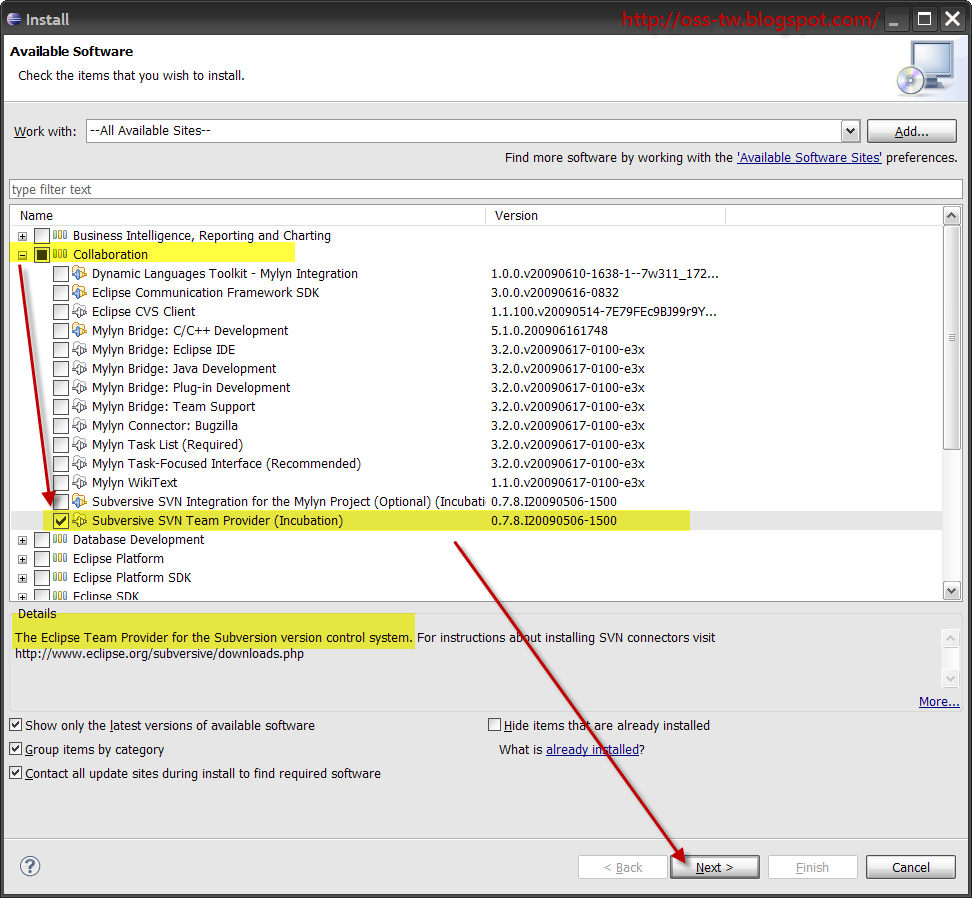Check Business Intelligence category checkbox
The image size is (972, 898).
[42, 236]
